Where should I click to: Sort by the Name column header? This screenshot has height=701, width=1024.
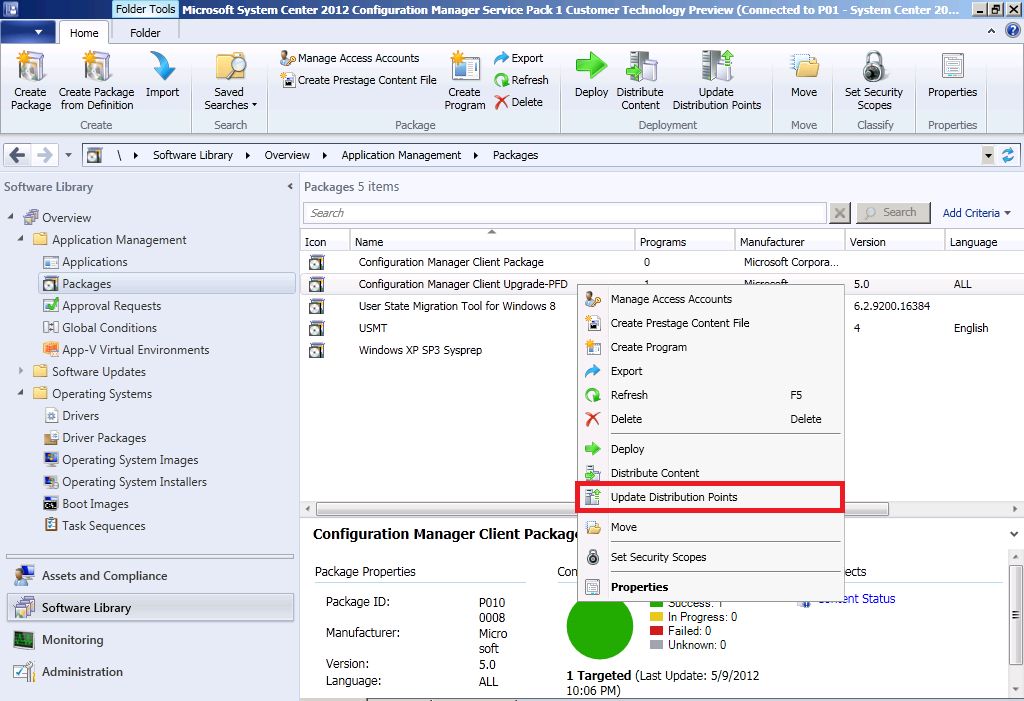click(492, 241)
